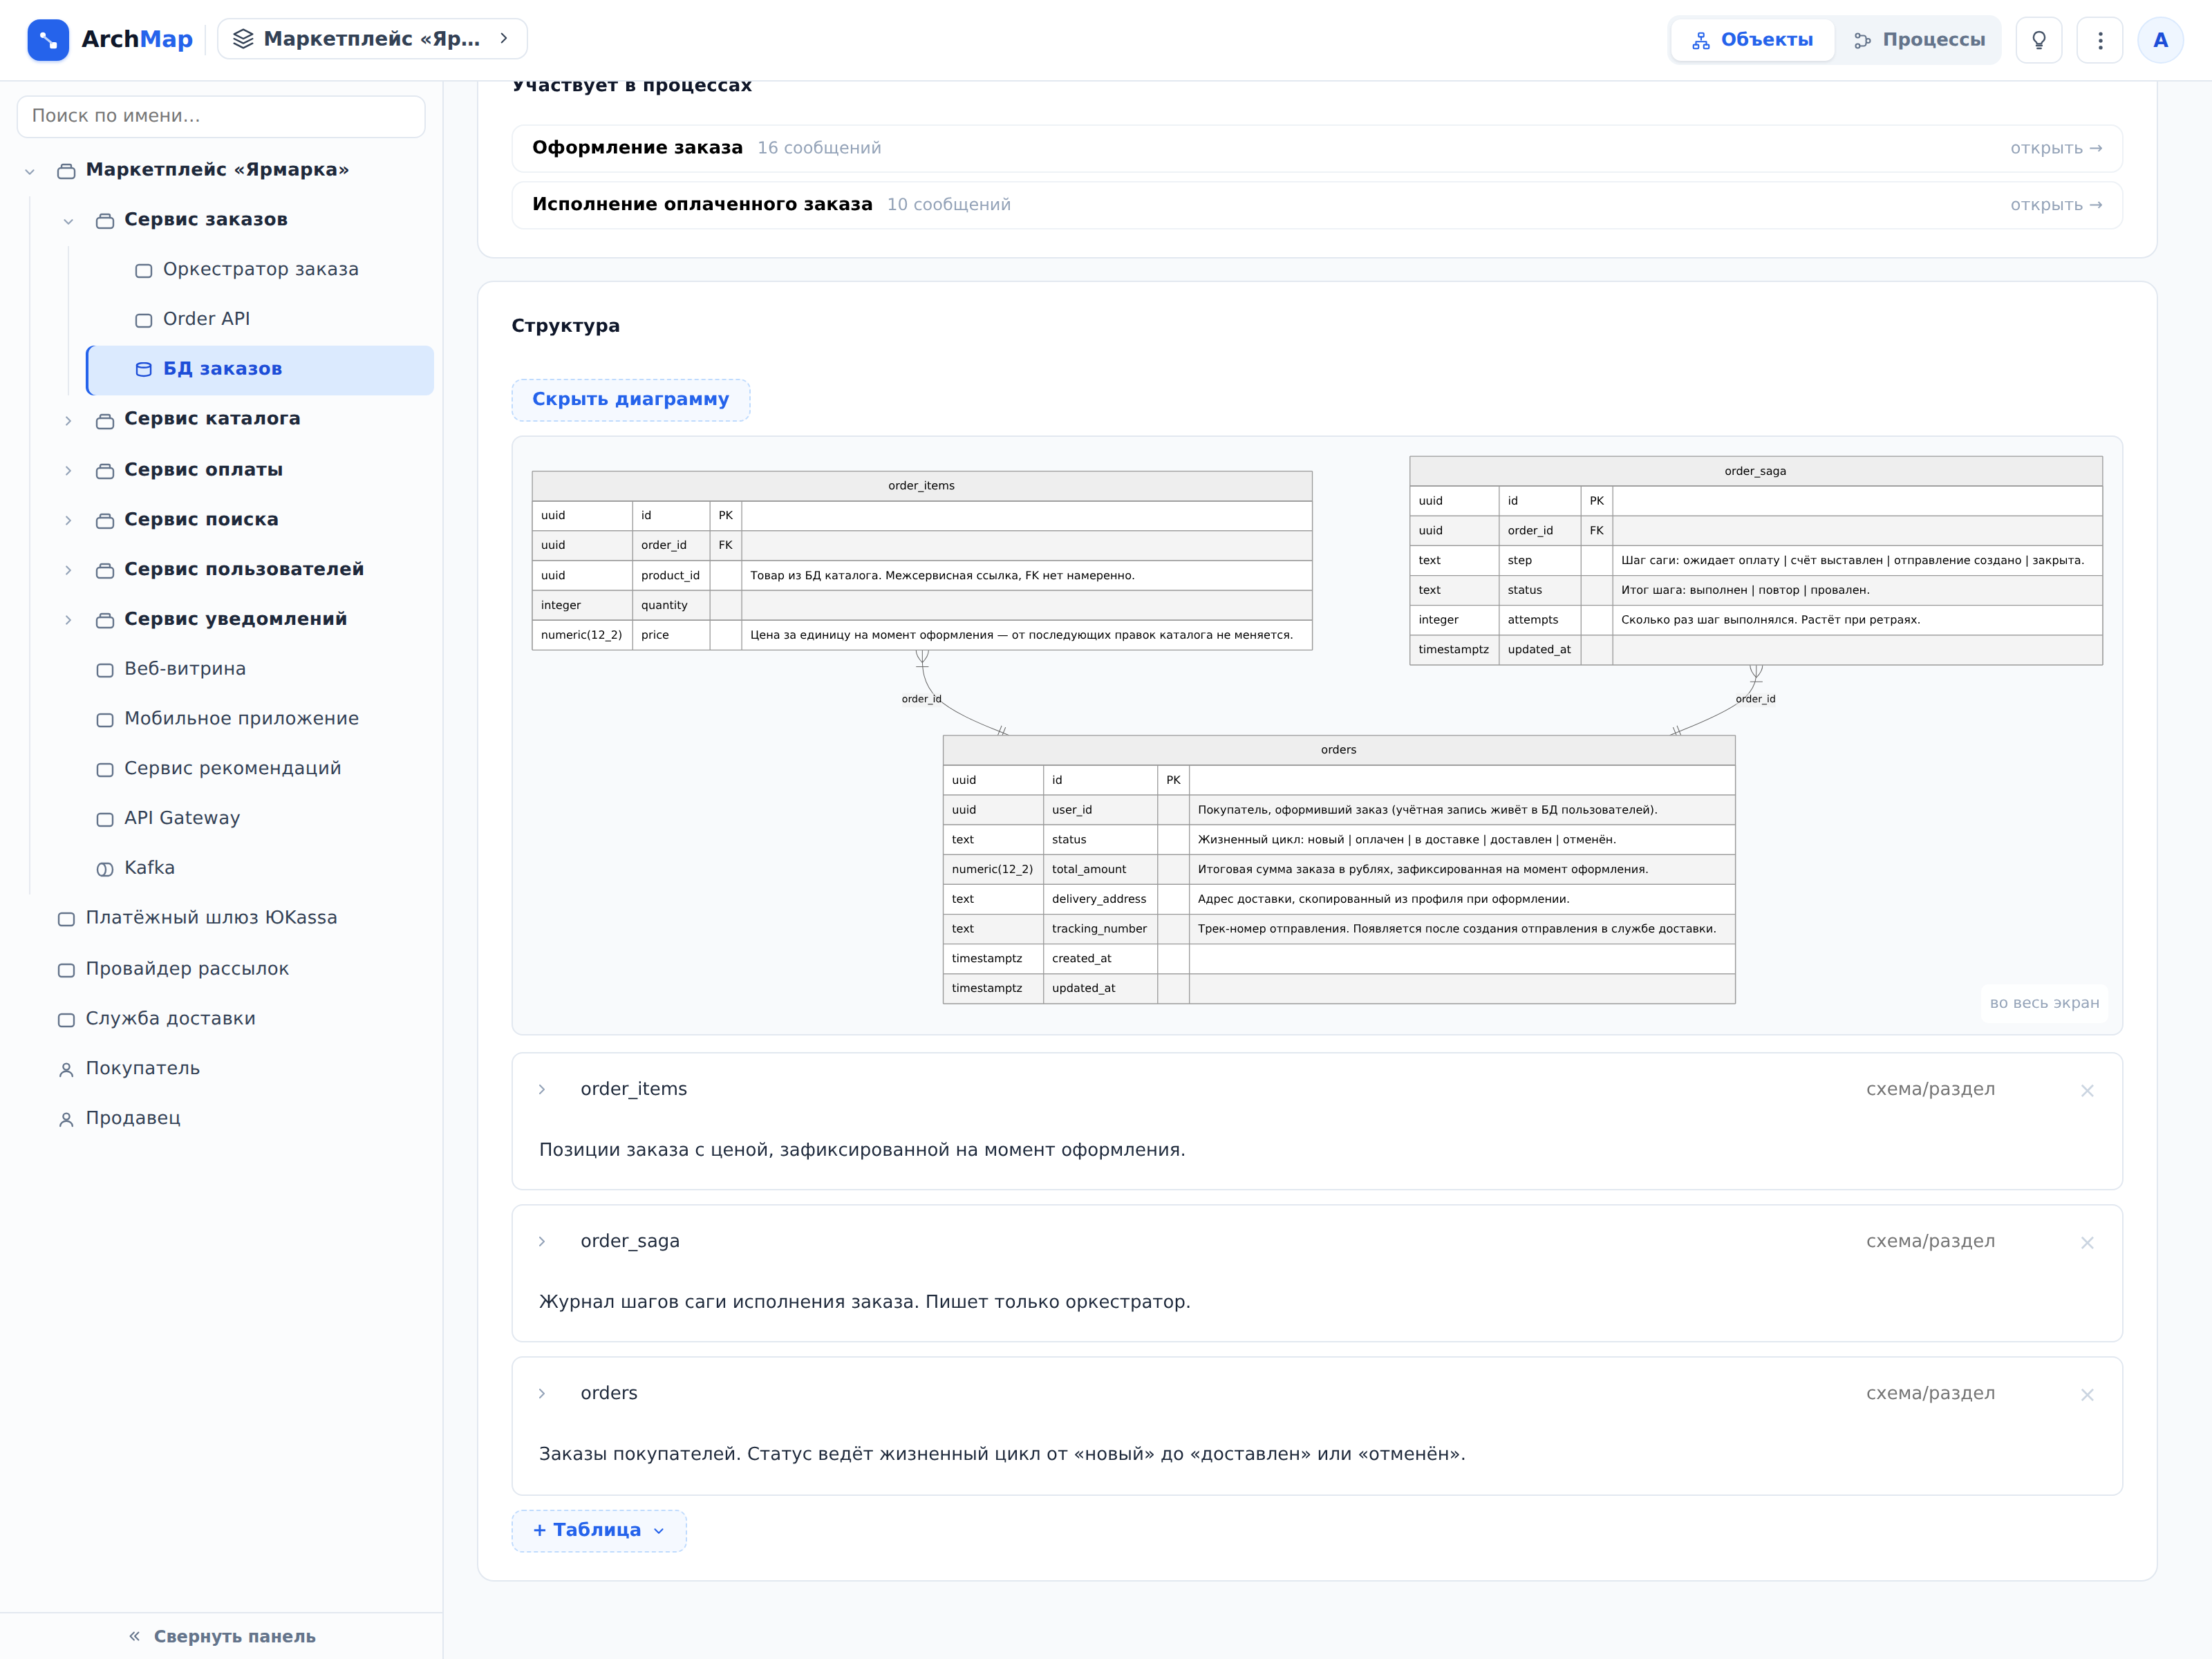This screenshot has height=1659, width=2212.
Task: Remove the order_items table with its X
Action: point(2087,1090)
